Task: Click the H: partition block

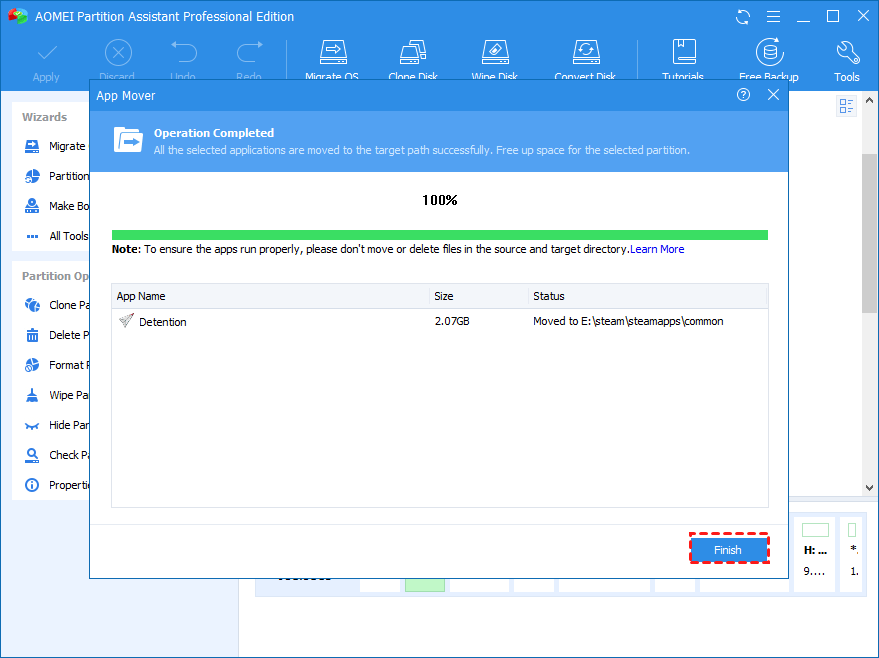Action: tap(815, 554)
